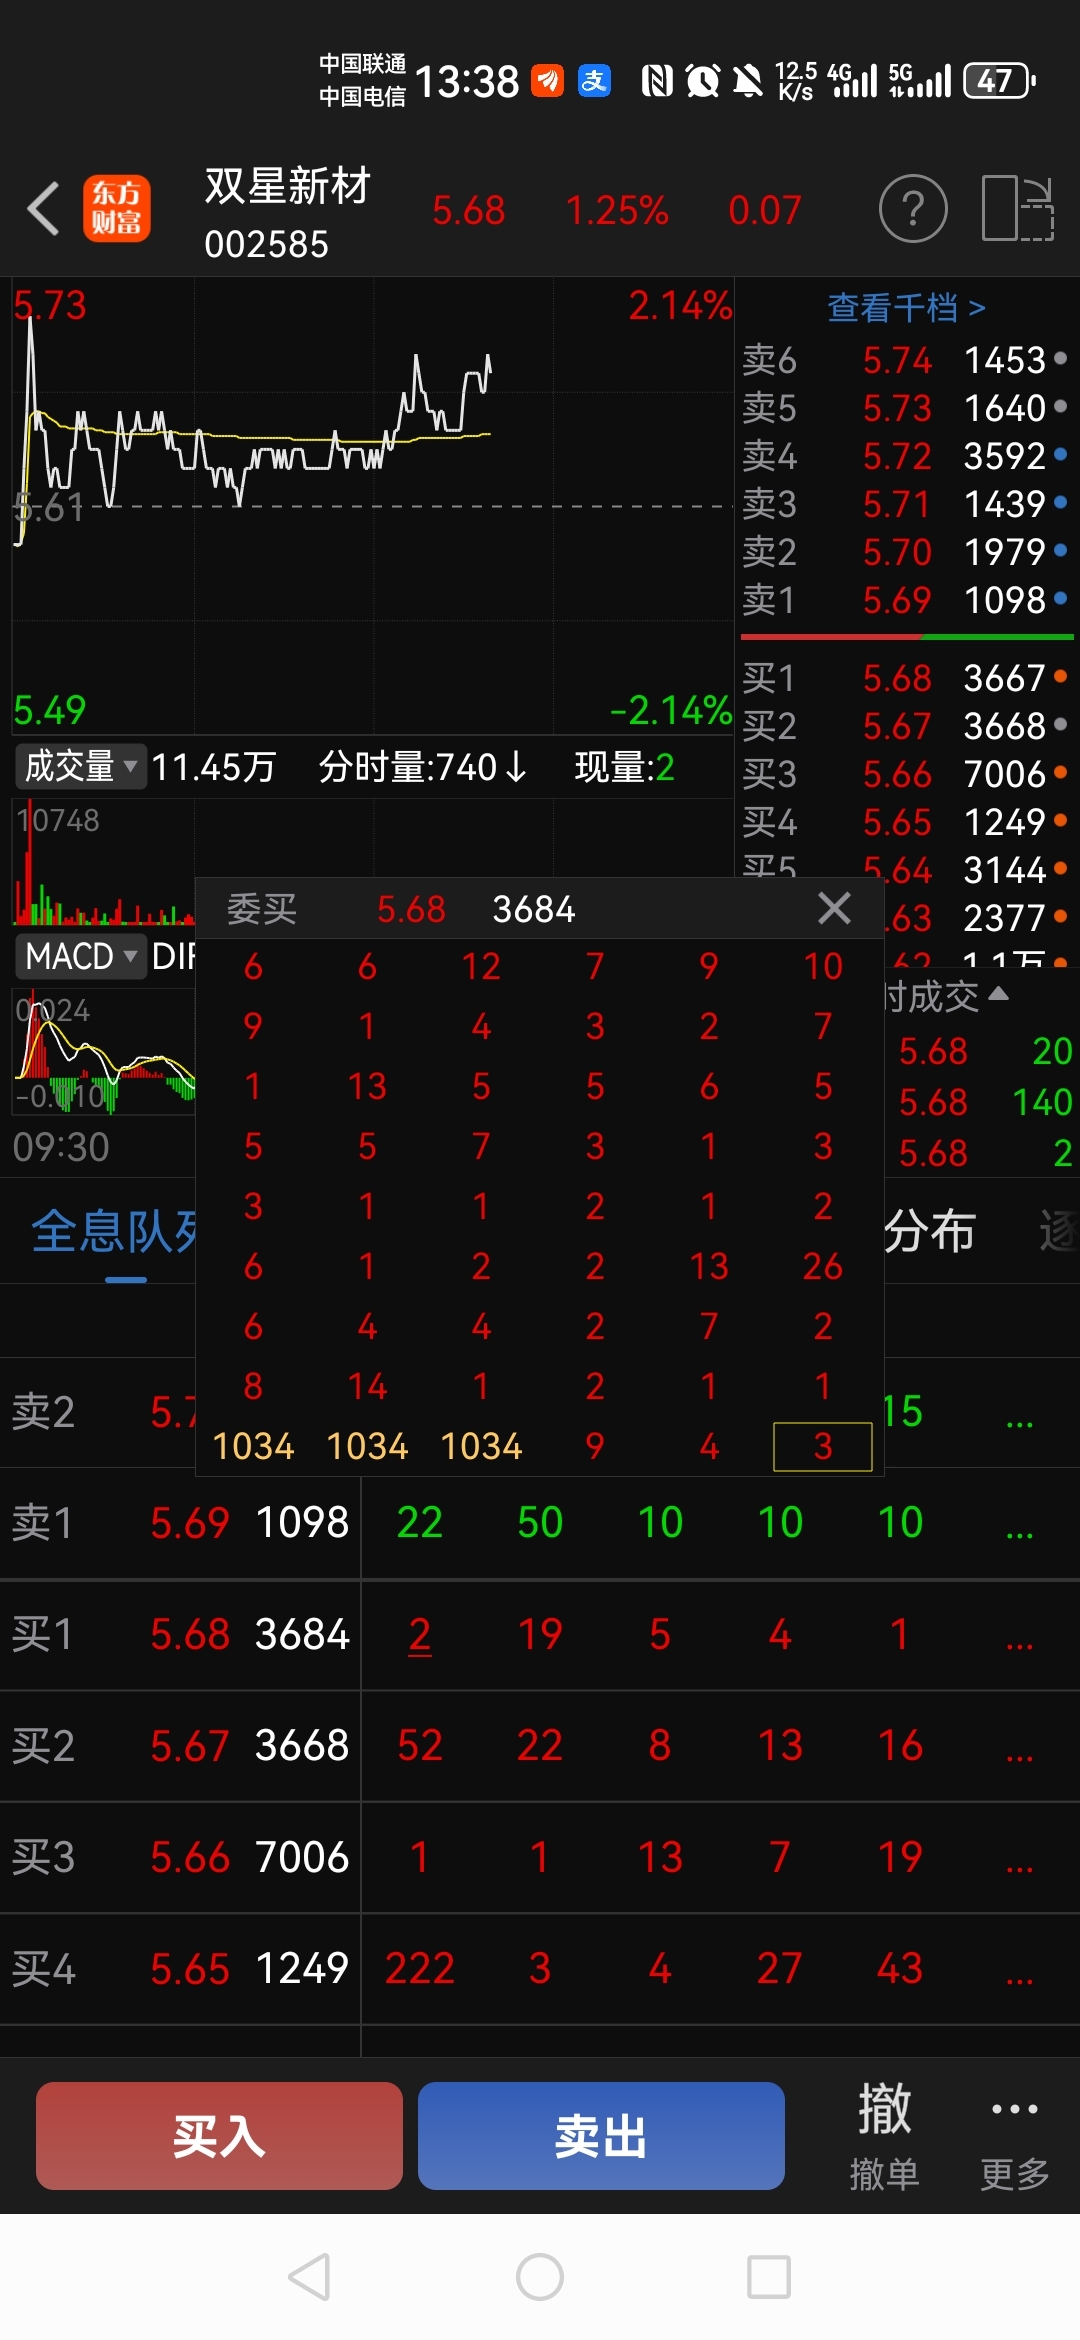The height and width of the screenshot is (2340, 1080).
Task: Select the 卖1 5.69 order book row
Action: [906, 600]
